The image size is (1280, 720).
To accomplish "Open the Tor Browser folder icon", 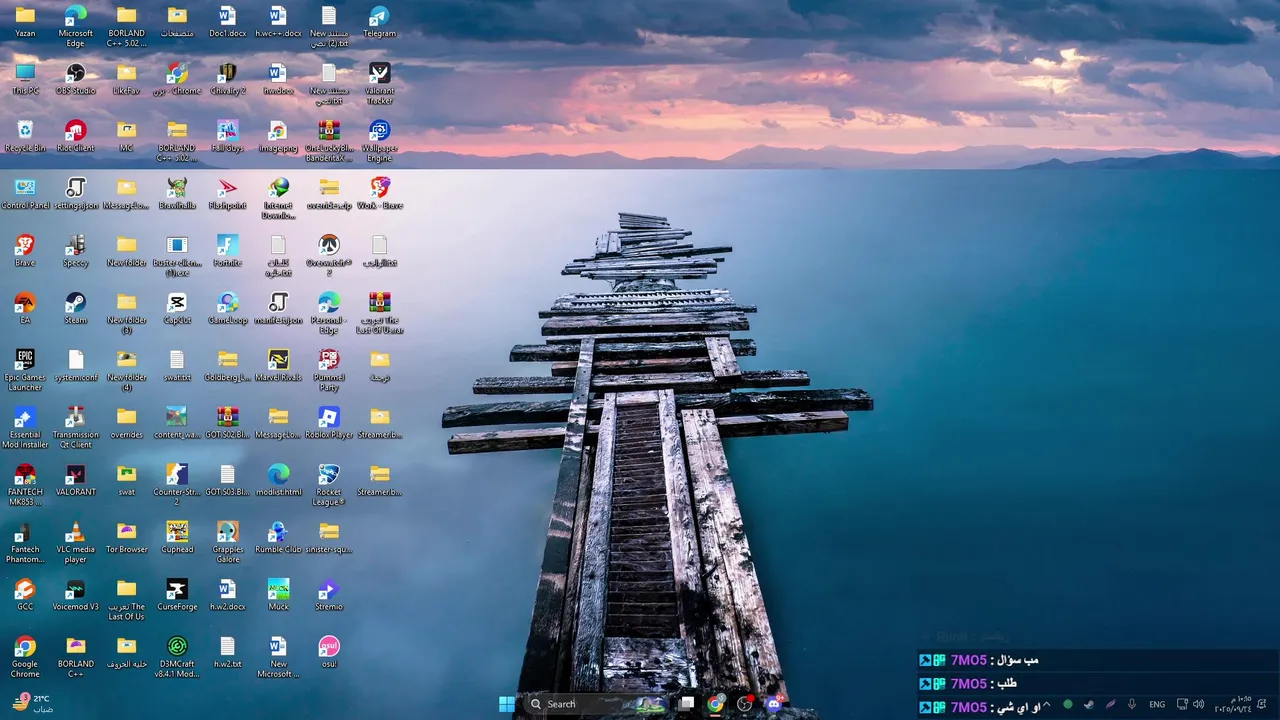I will (126, 537).
